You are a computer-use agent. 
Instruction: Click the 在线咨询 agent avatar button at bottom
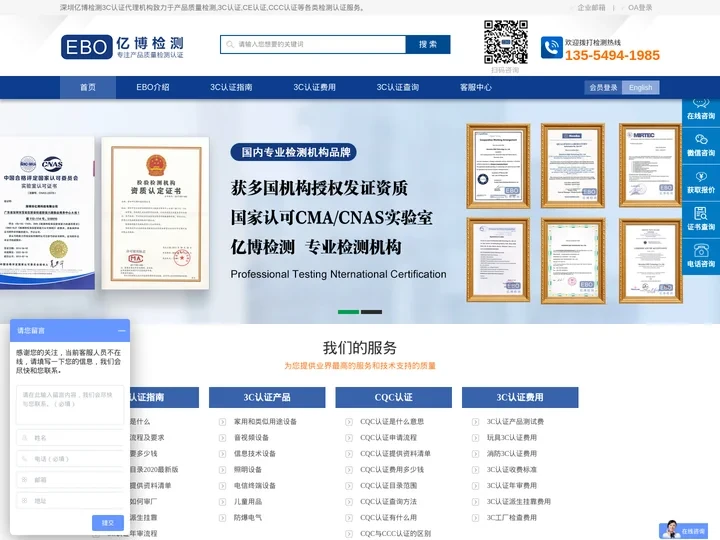683,530
